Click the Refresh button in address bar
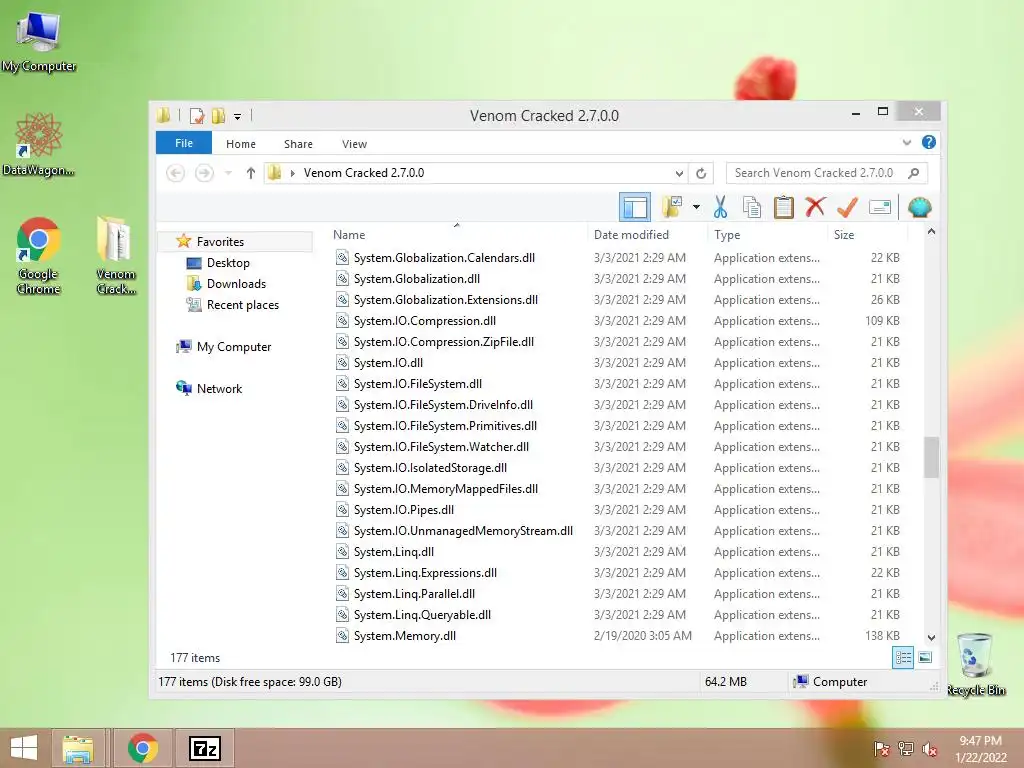1024x768 pixels. (x=701, y=173)
